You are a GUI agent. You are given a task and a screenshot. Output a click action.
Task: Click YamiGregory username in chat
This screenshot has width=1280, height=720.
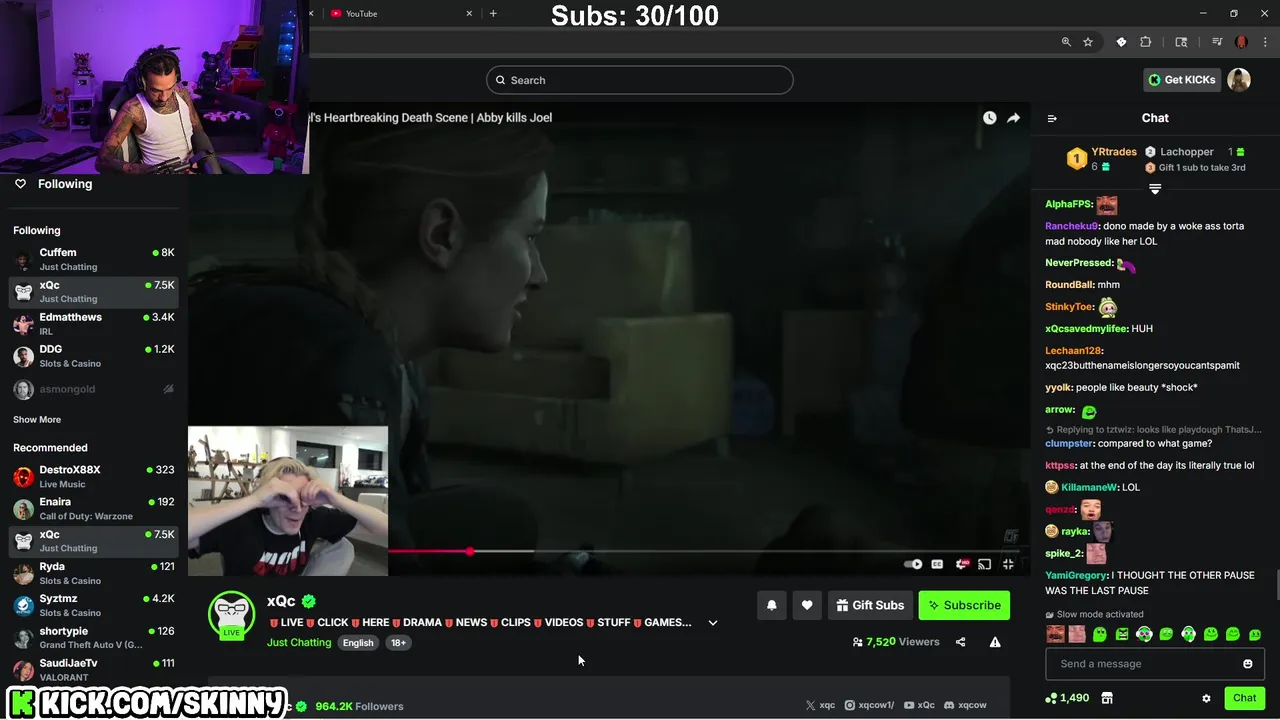click(1076, 575)
